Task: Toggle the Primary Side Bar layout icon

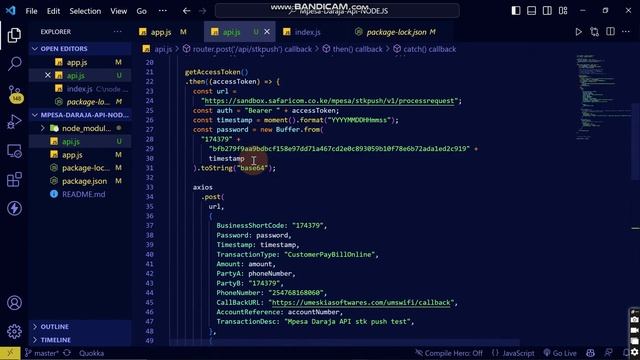Action: (516, 11)
